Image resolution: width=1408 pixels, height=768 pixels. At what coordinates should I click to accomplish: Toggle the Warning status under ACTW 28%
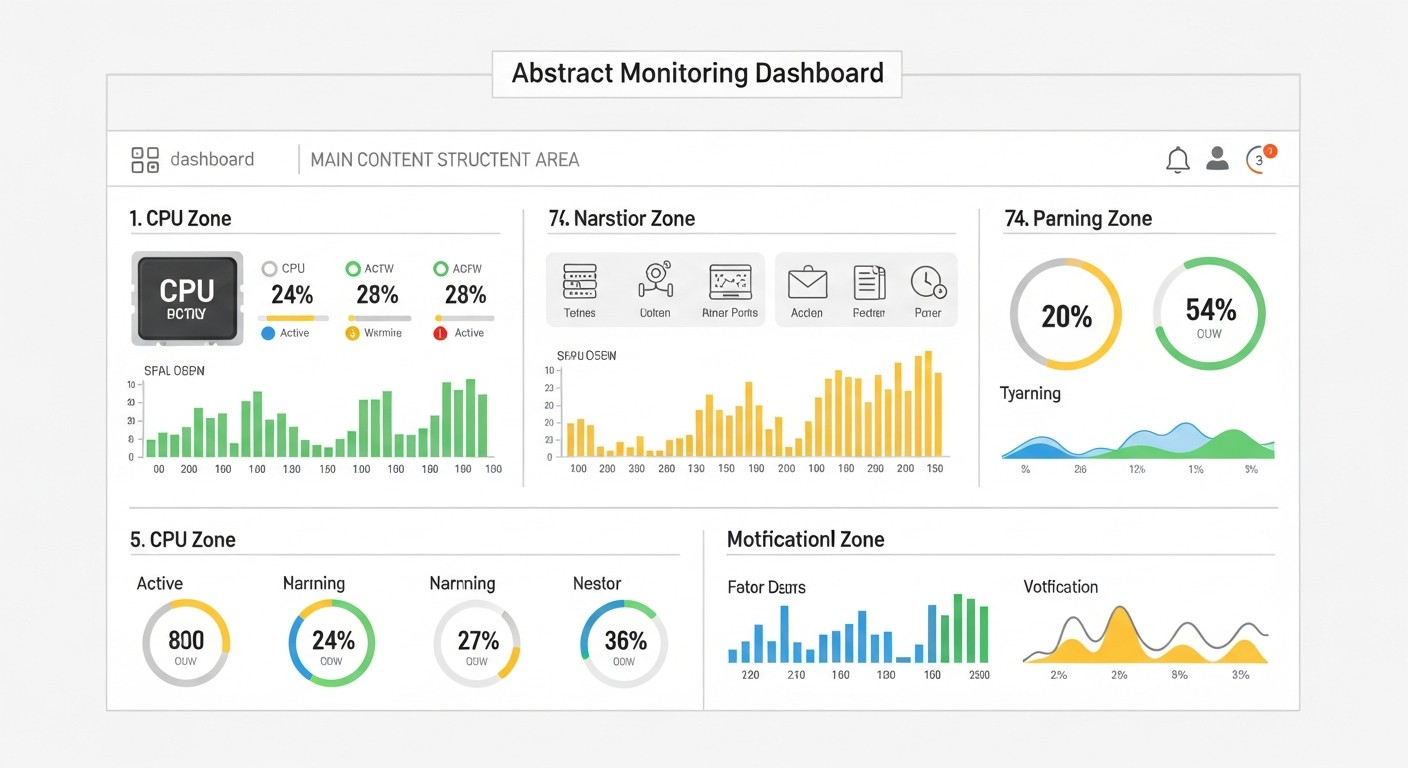click(x=352, y=332)
